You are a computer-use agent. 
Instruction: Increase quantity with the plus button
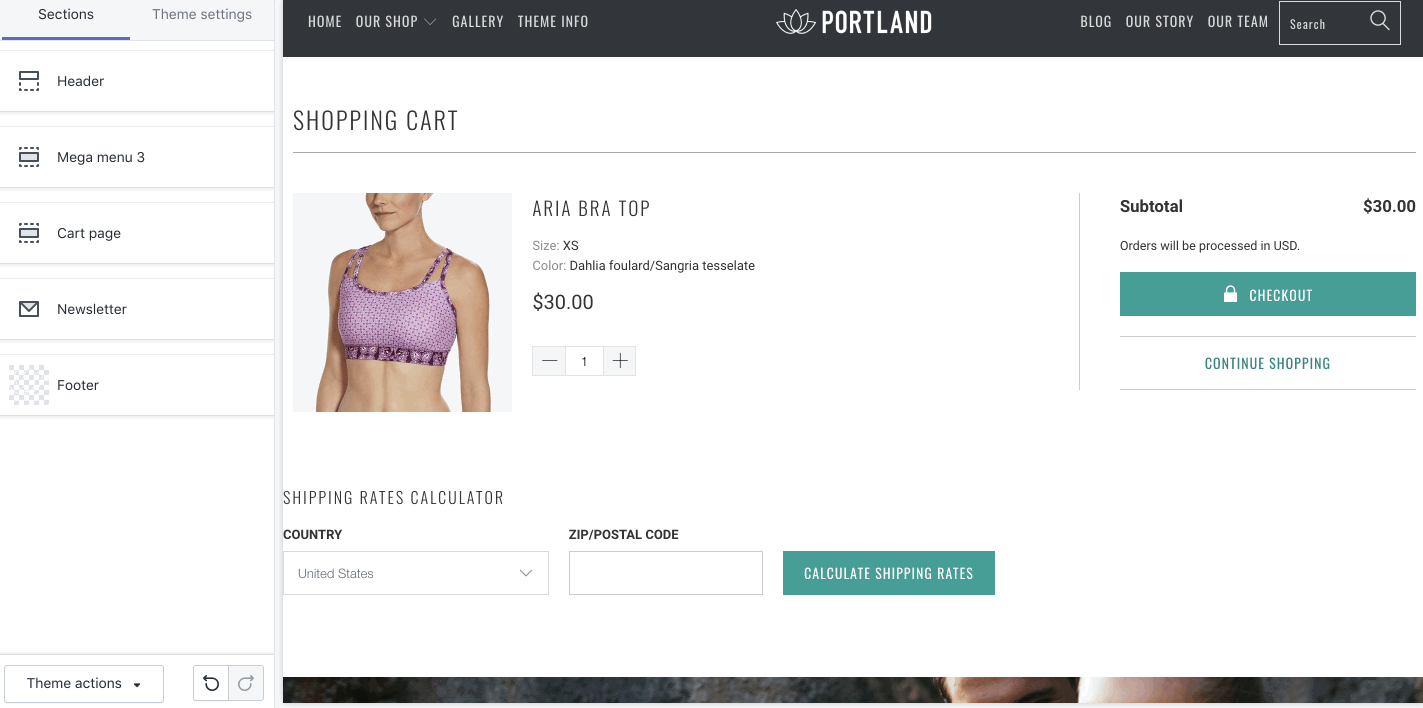(x=619, y=361)
